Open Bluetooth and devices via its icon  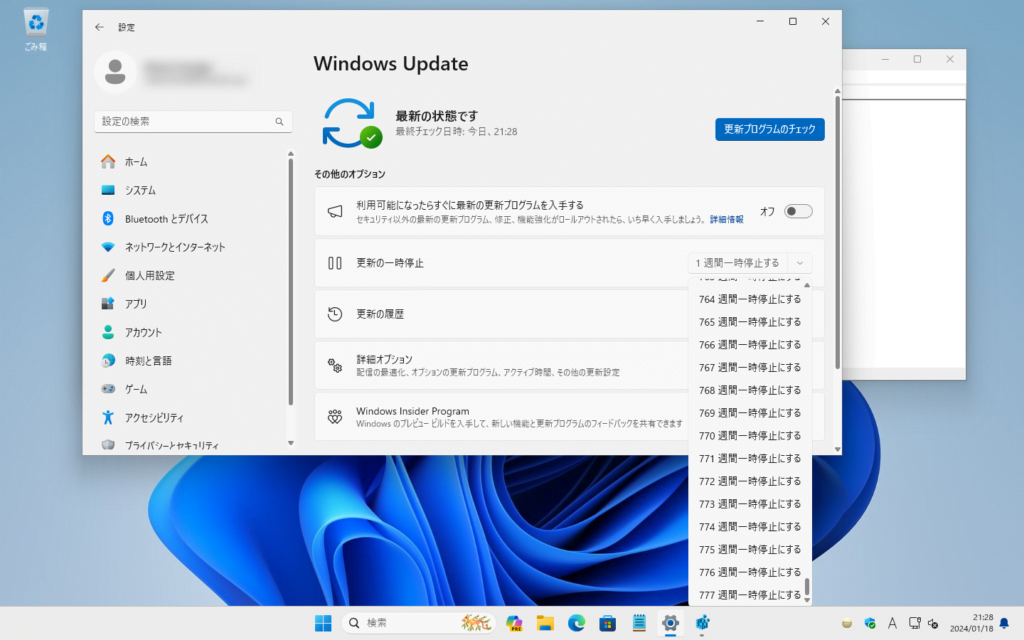pos(108,219)
